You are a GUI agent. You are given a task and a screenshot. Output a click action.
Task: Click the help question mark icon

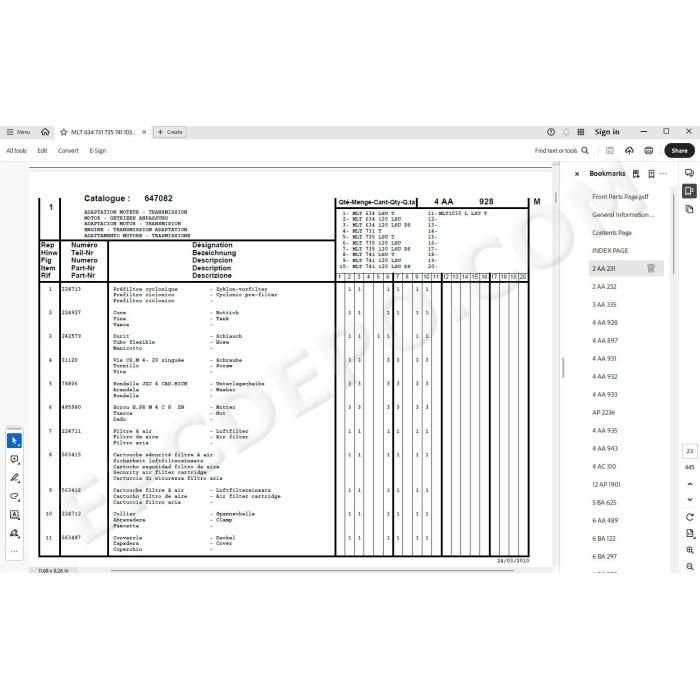(551, 132)
